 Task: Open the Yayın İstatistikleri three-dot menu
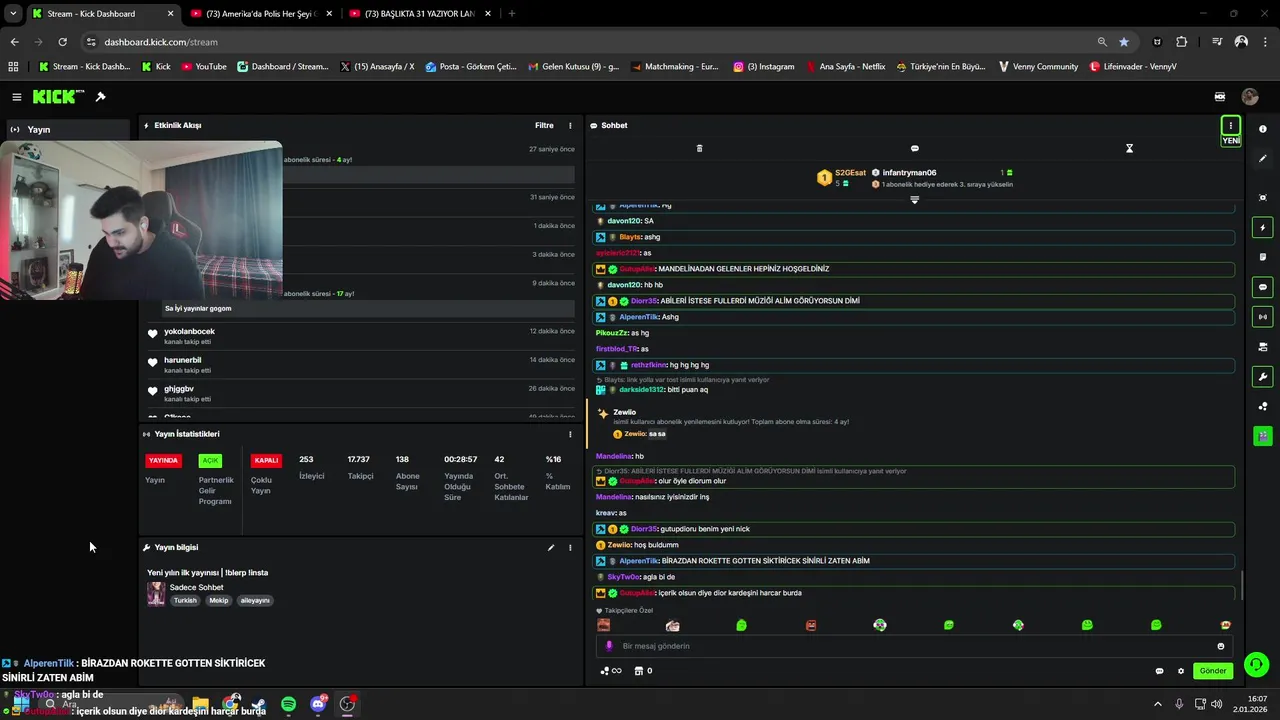[570, 434]
